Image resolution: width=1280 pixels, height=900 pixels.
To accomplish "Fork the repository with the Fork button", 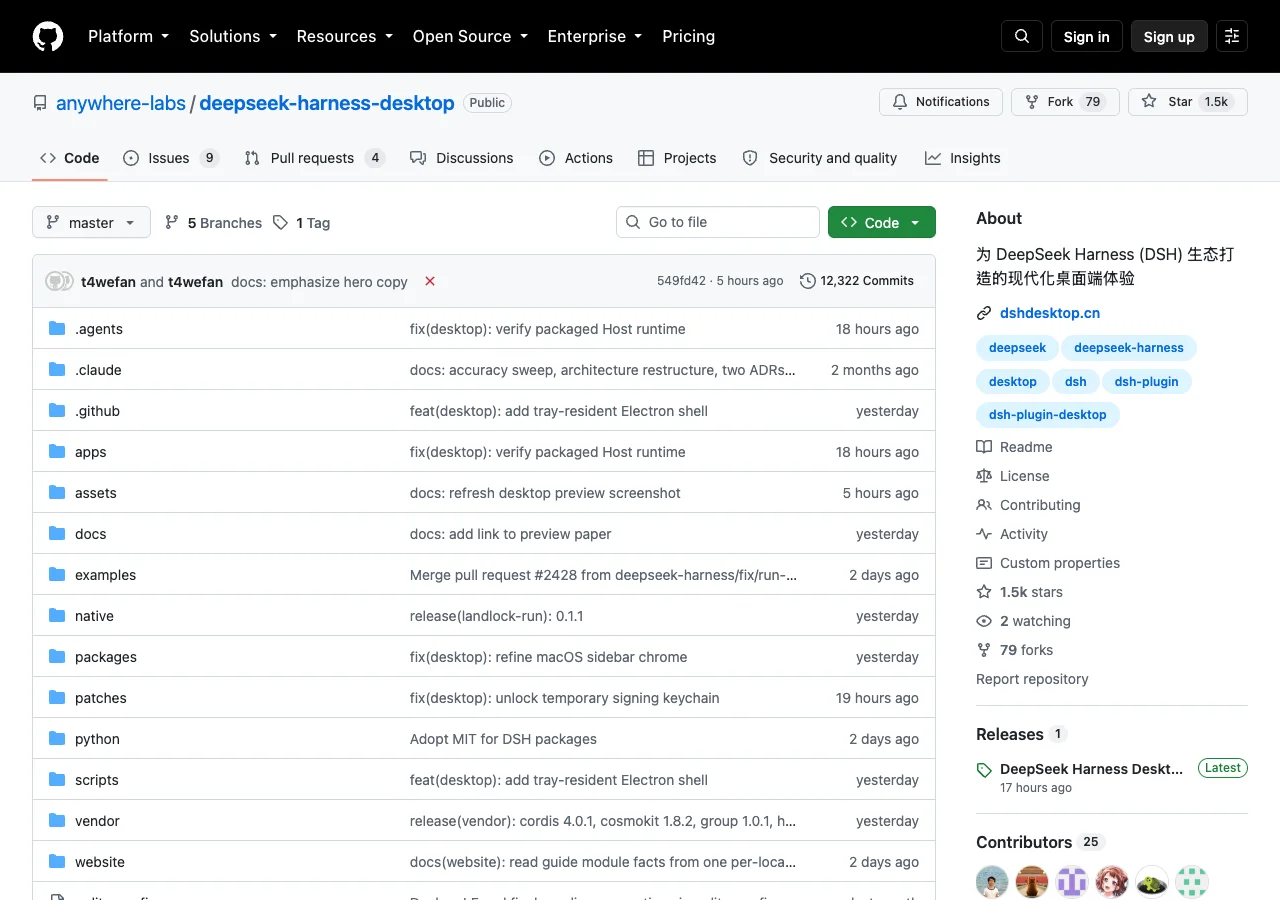I will pos(1065,102).
